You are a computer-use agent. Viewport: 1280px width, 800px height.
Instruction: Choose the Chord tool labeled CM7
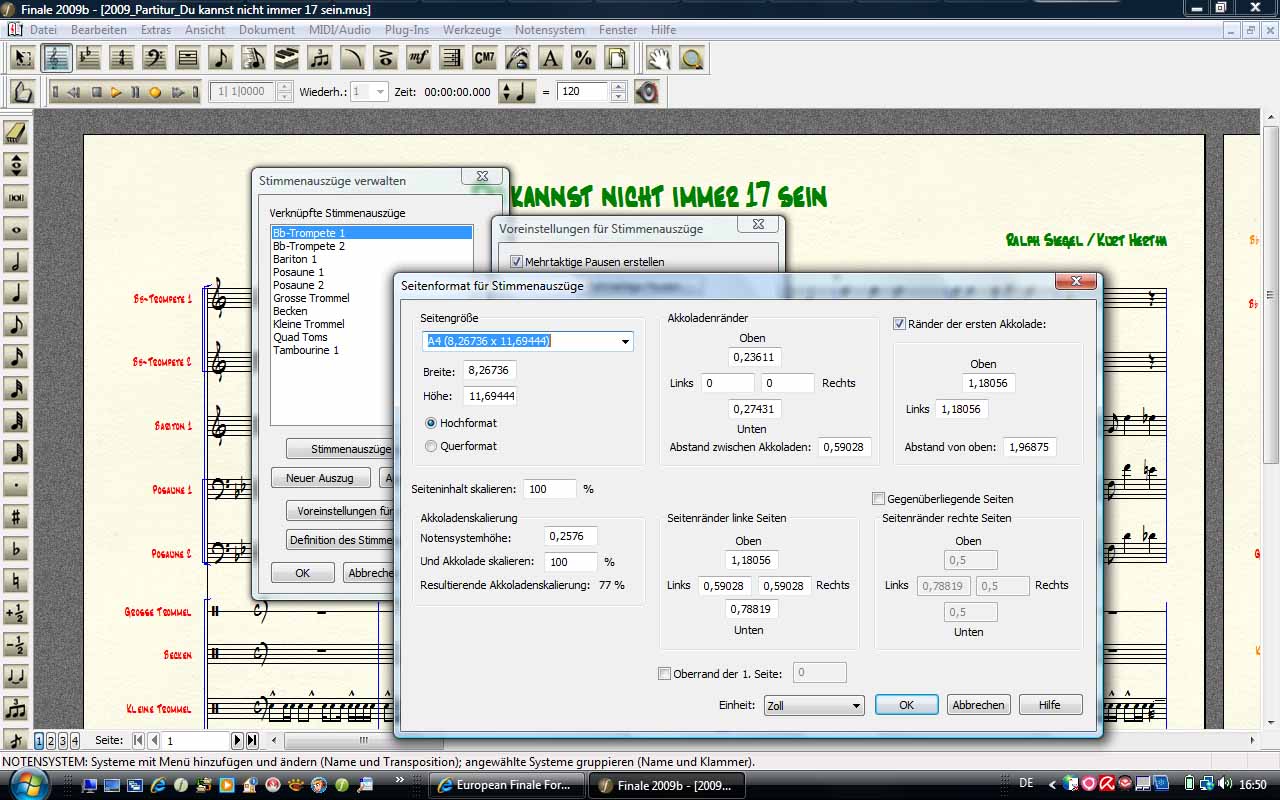484,58
